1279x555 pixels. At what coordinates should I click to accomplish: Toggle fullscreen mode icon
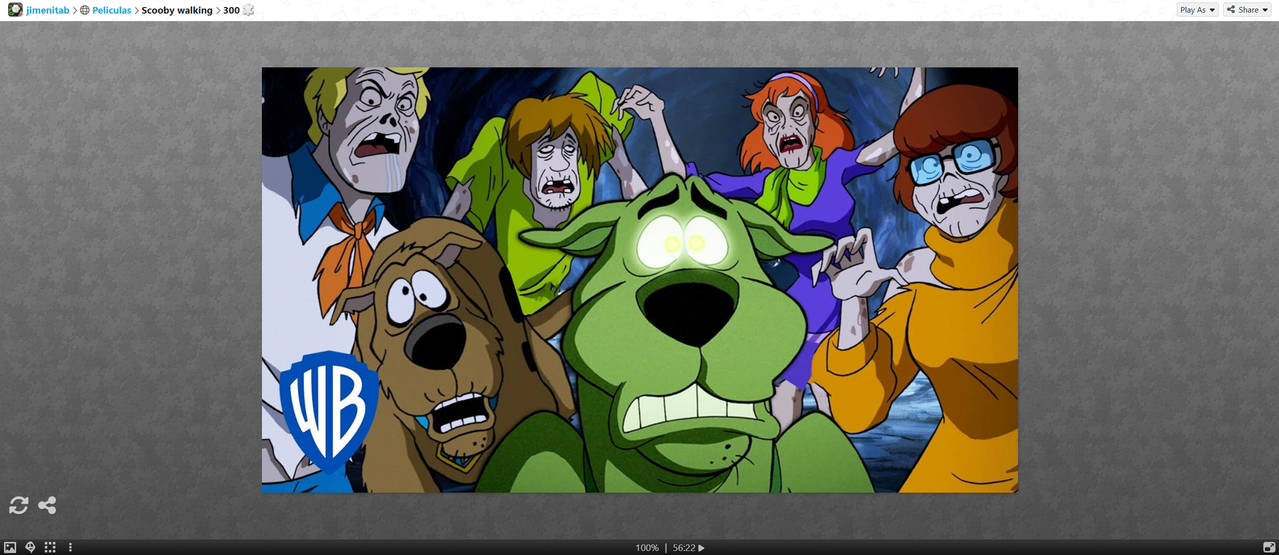(1269, 547)
